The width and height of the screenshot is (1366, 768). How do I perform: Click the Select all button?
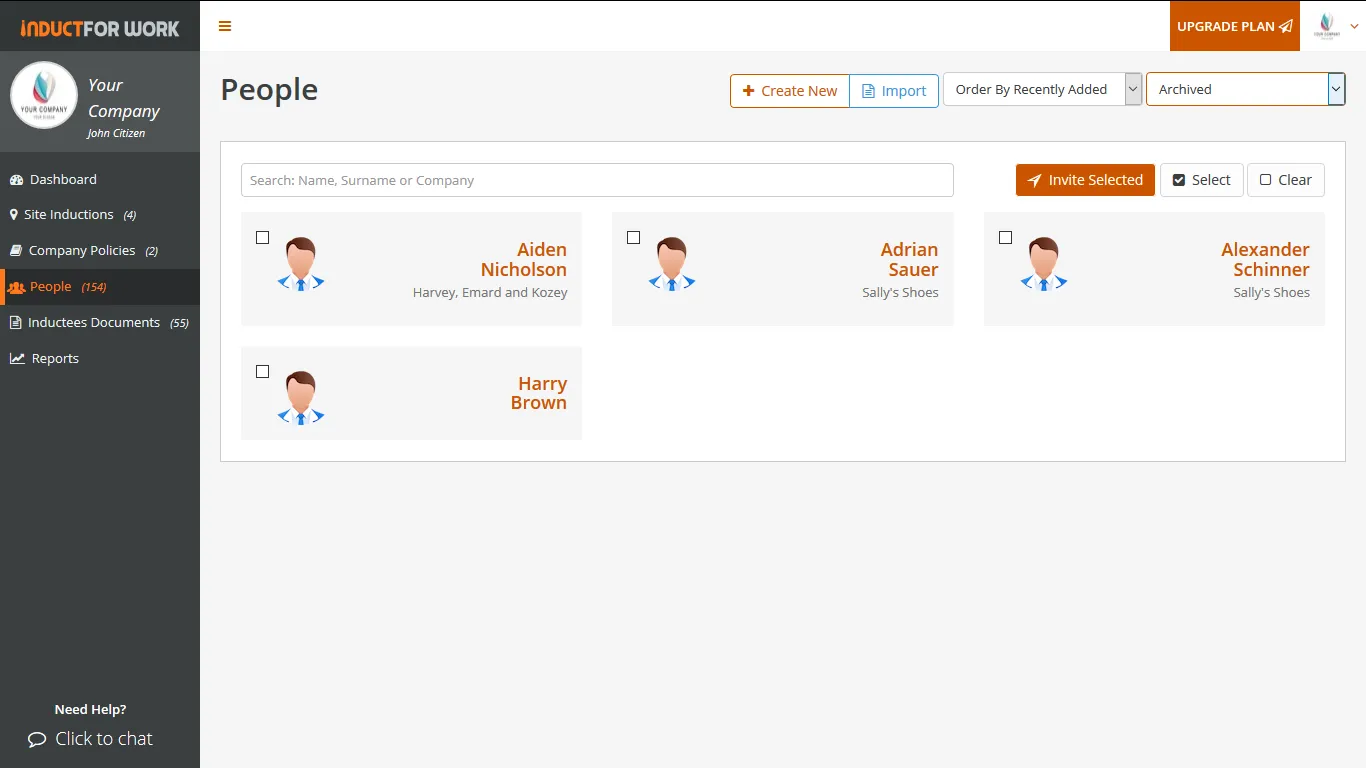point(1202,180)
